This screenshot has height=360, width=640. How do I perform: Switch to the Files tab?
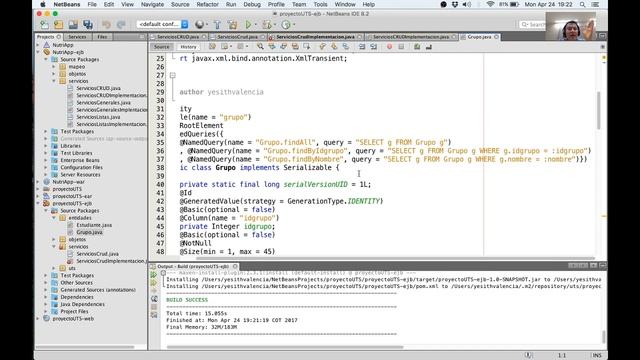102,37
